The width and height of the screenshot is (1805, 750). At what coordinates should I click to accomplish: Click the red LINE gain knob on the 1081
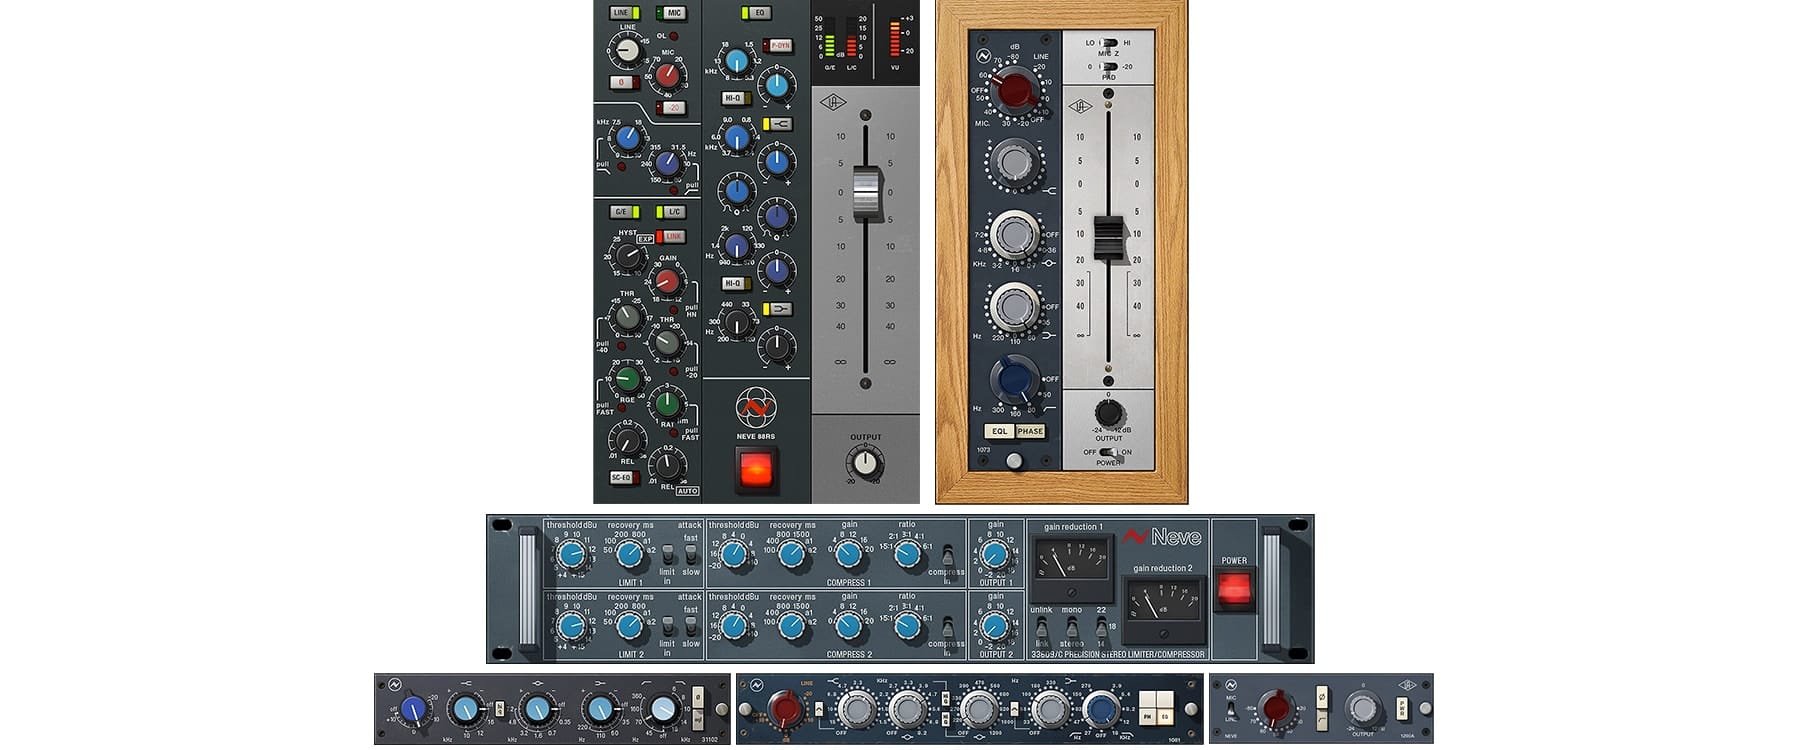click(x=785, y=710)
